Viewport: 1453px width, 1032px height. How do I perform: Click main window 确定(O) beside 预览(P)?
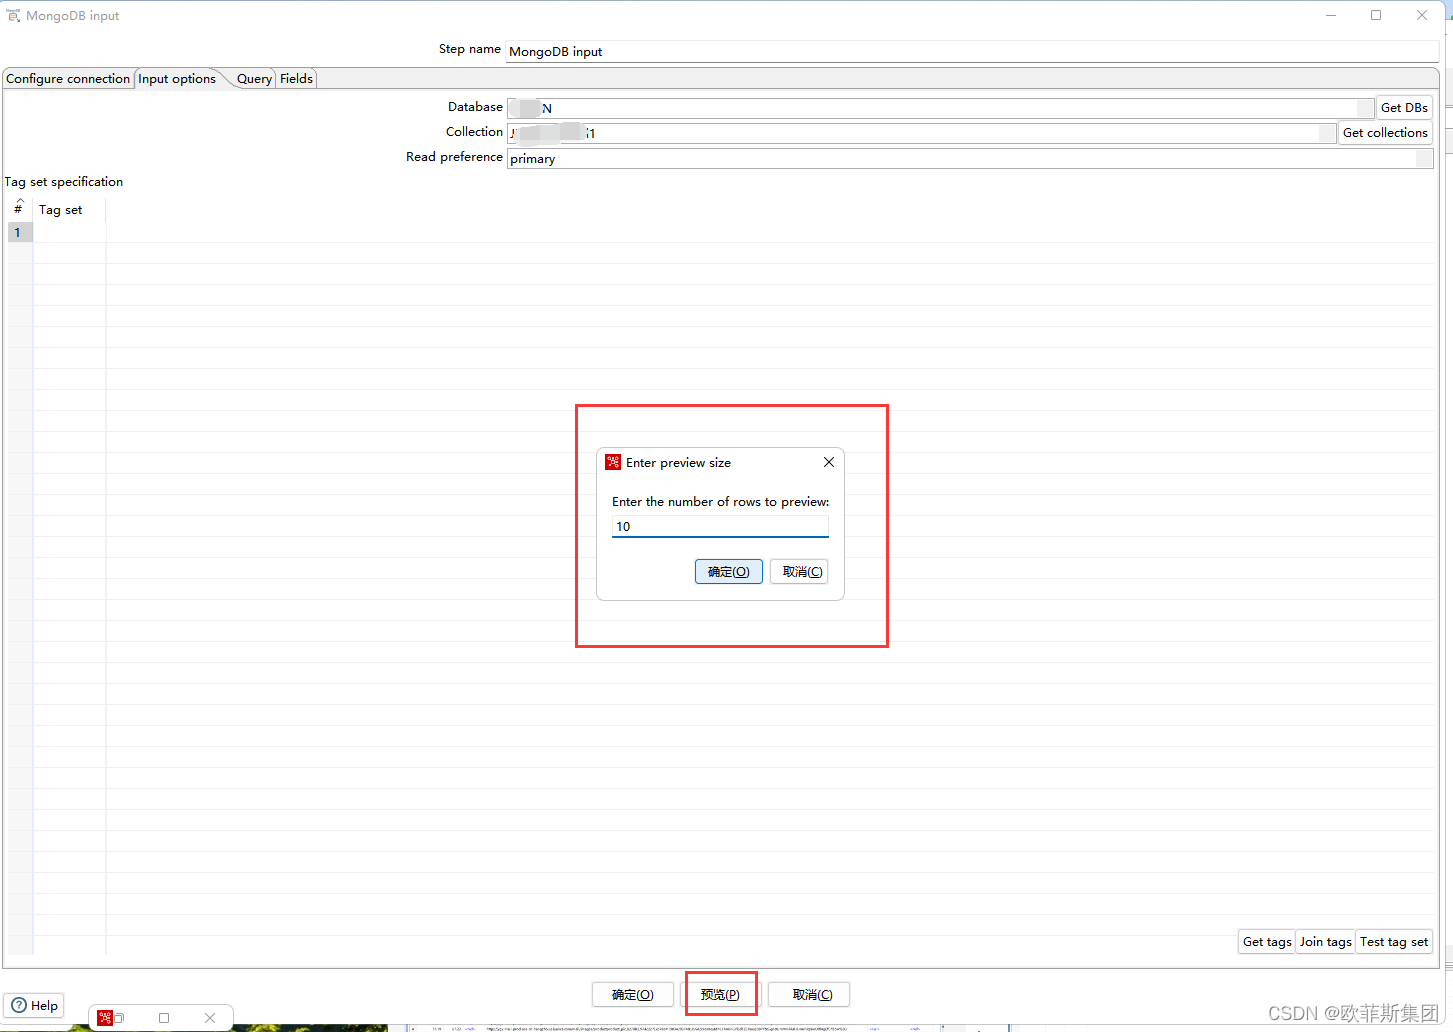633,995
